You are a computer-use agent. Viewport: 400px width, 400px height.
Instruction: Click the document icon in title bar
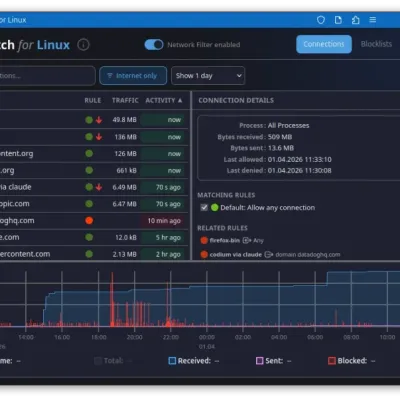point(338,20)
